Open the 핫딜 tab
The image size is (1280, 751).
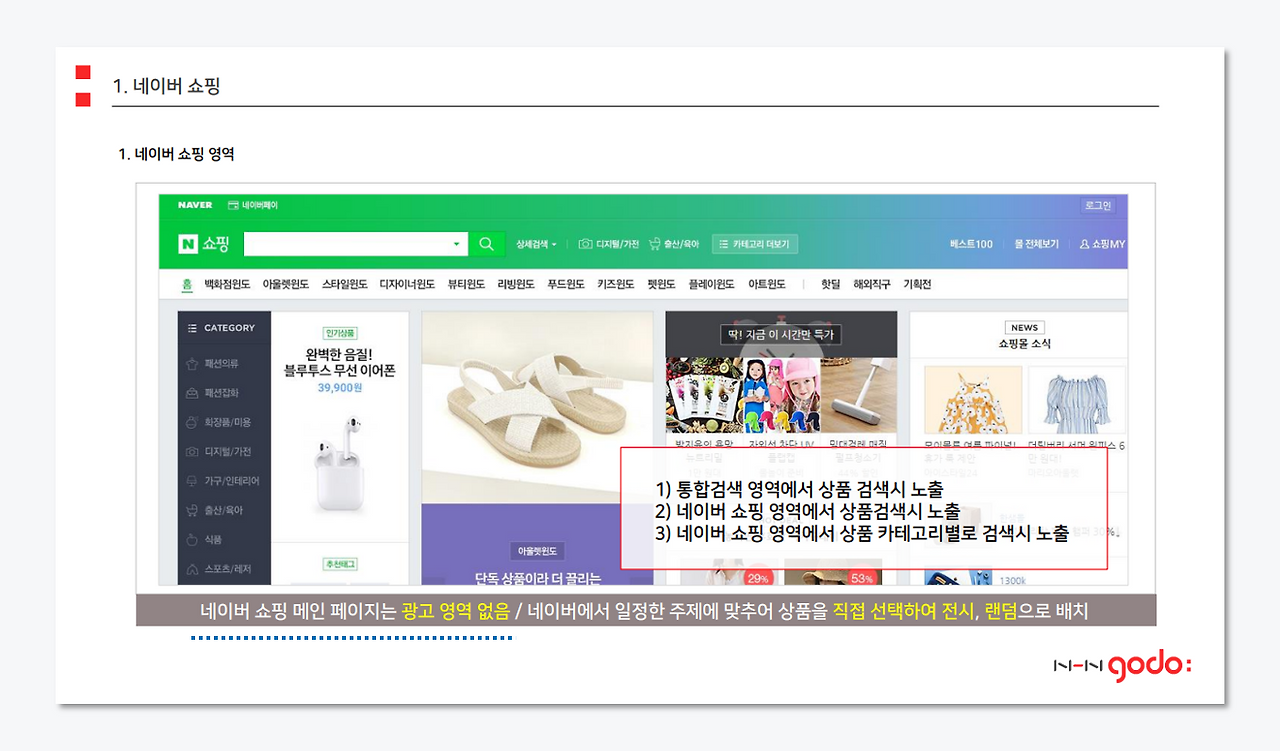(x=831, y=284)
